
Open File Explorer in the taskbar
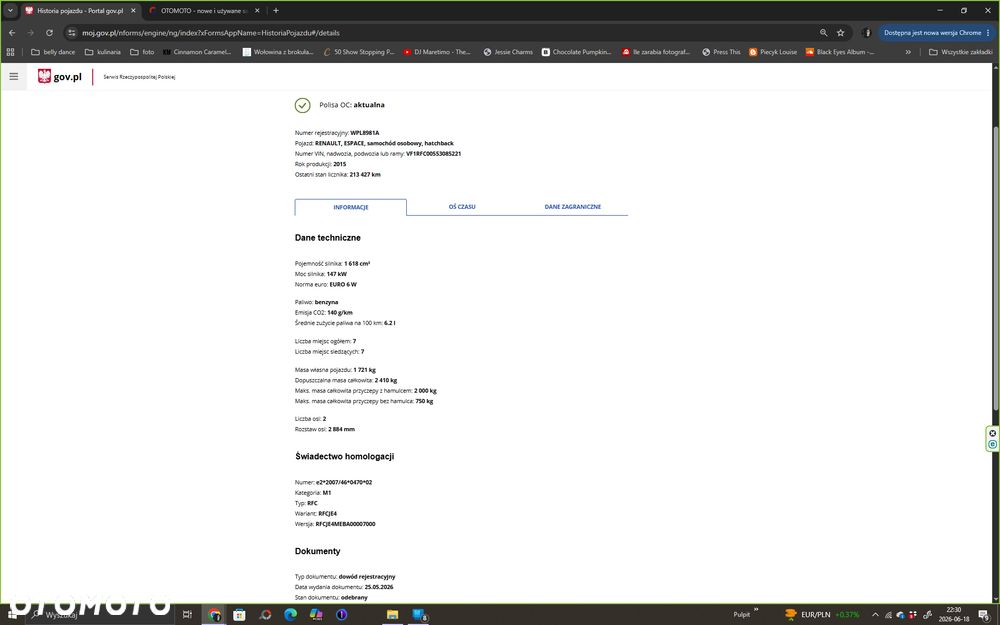coord(392,615)
